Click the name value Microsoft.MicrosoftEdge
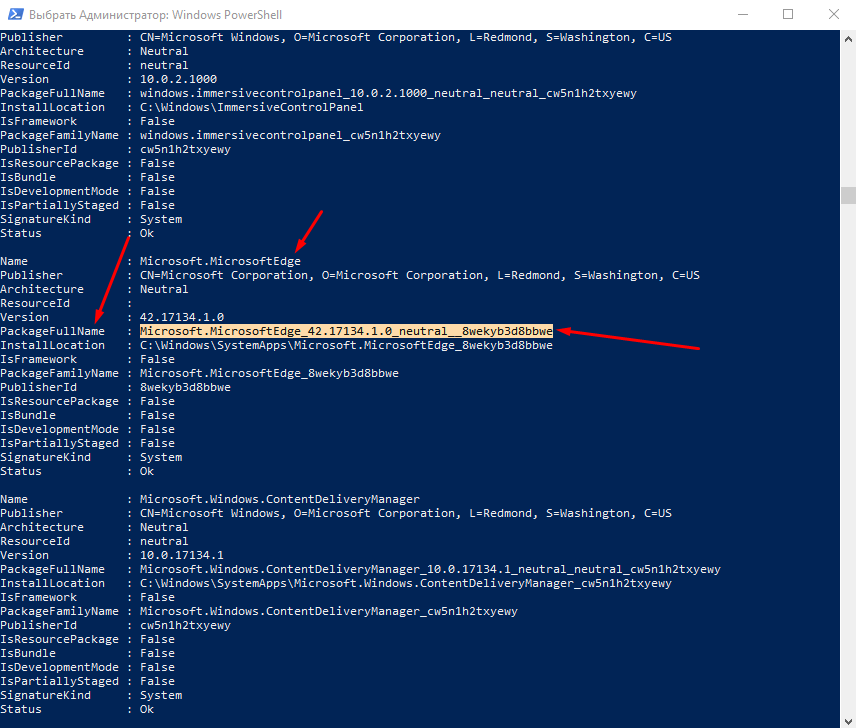 coord(220,261)
